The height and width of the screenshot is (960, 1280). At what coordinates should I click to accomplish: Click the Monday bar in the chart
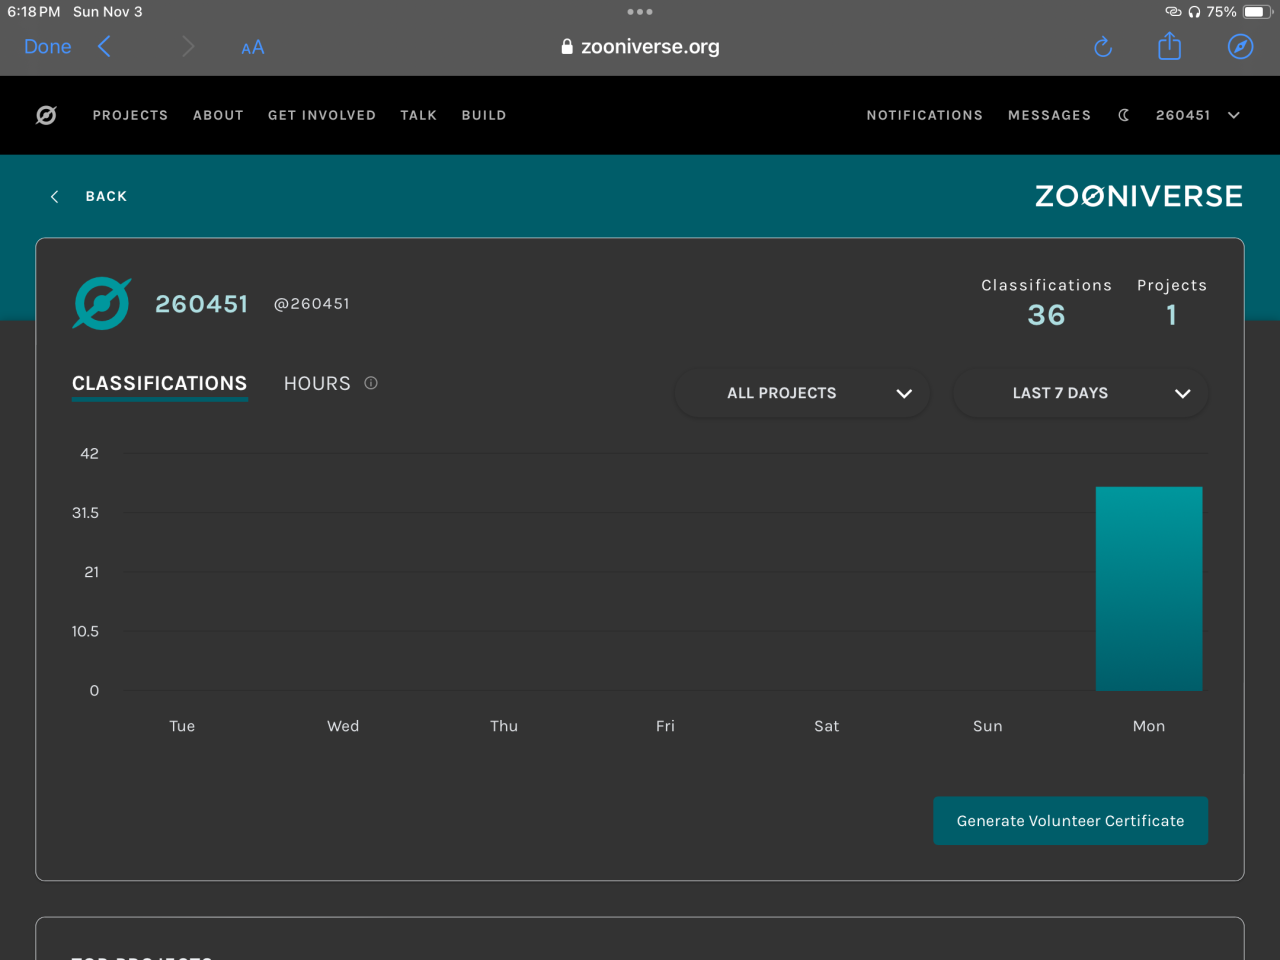(1149, 589)
